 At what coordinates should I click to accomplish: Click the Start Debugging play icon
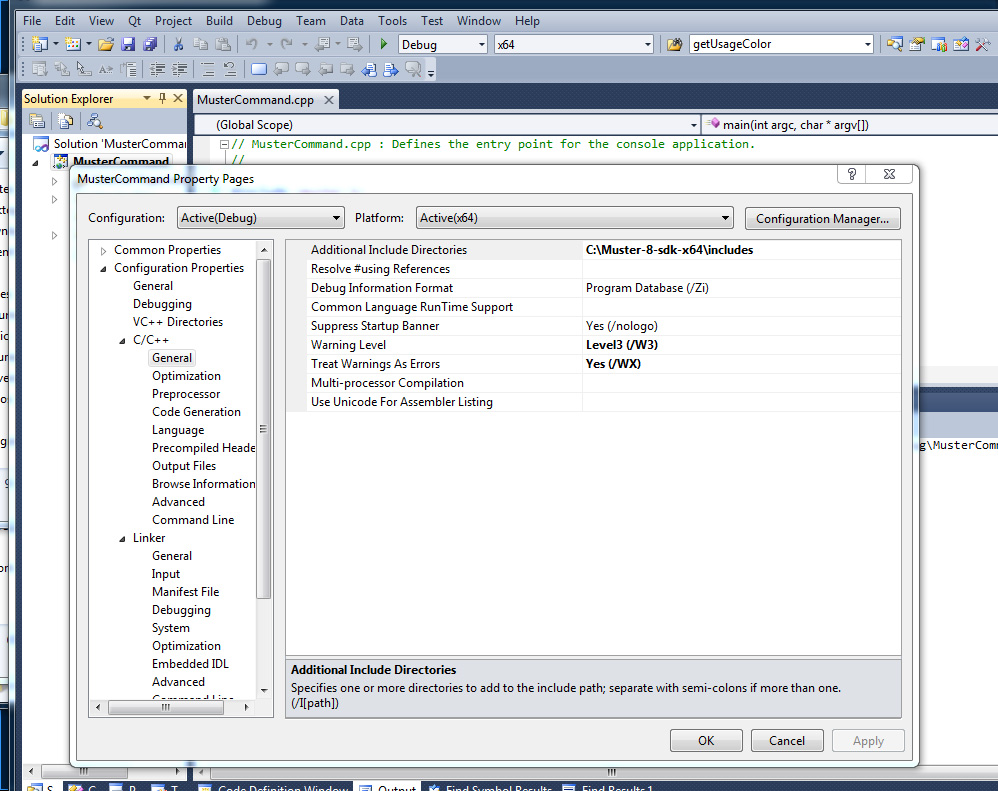(383, 44)
